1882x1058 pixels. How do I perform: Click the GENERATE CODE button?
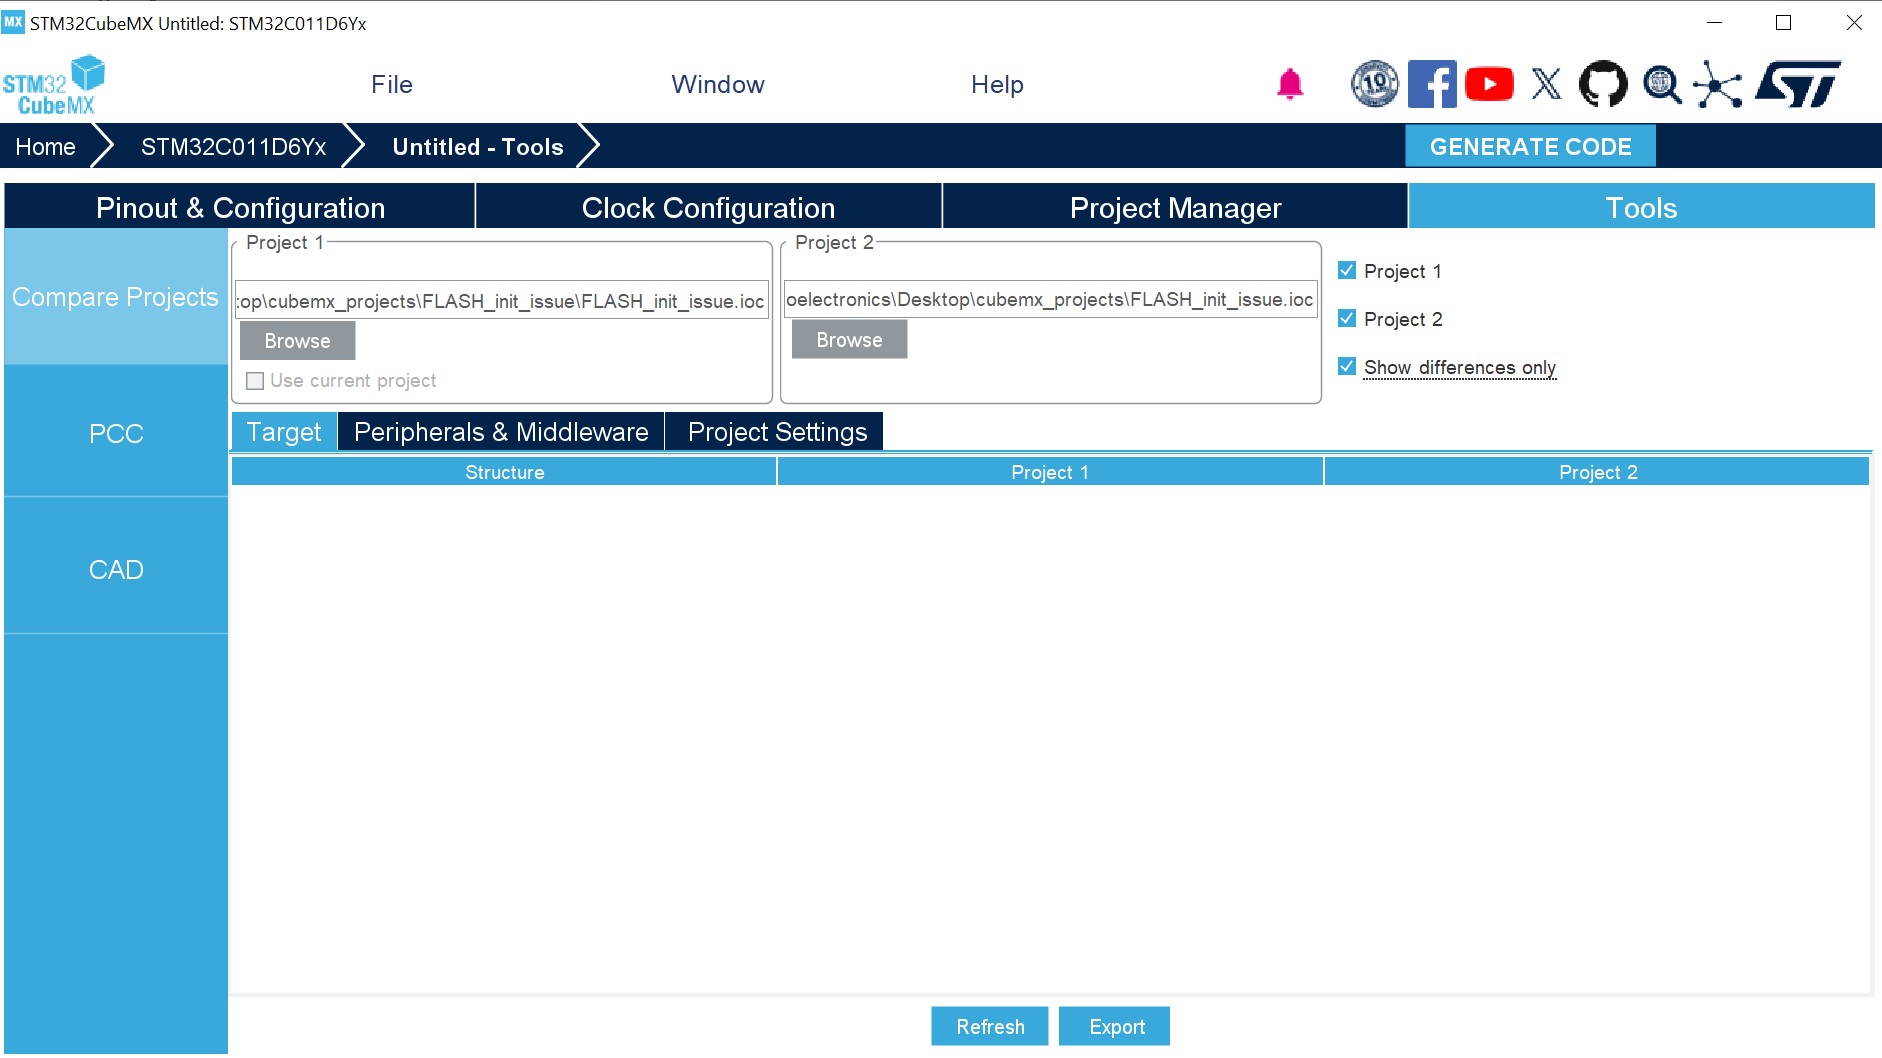1530,146
